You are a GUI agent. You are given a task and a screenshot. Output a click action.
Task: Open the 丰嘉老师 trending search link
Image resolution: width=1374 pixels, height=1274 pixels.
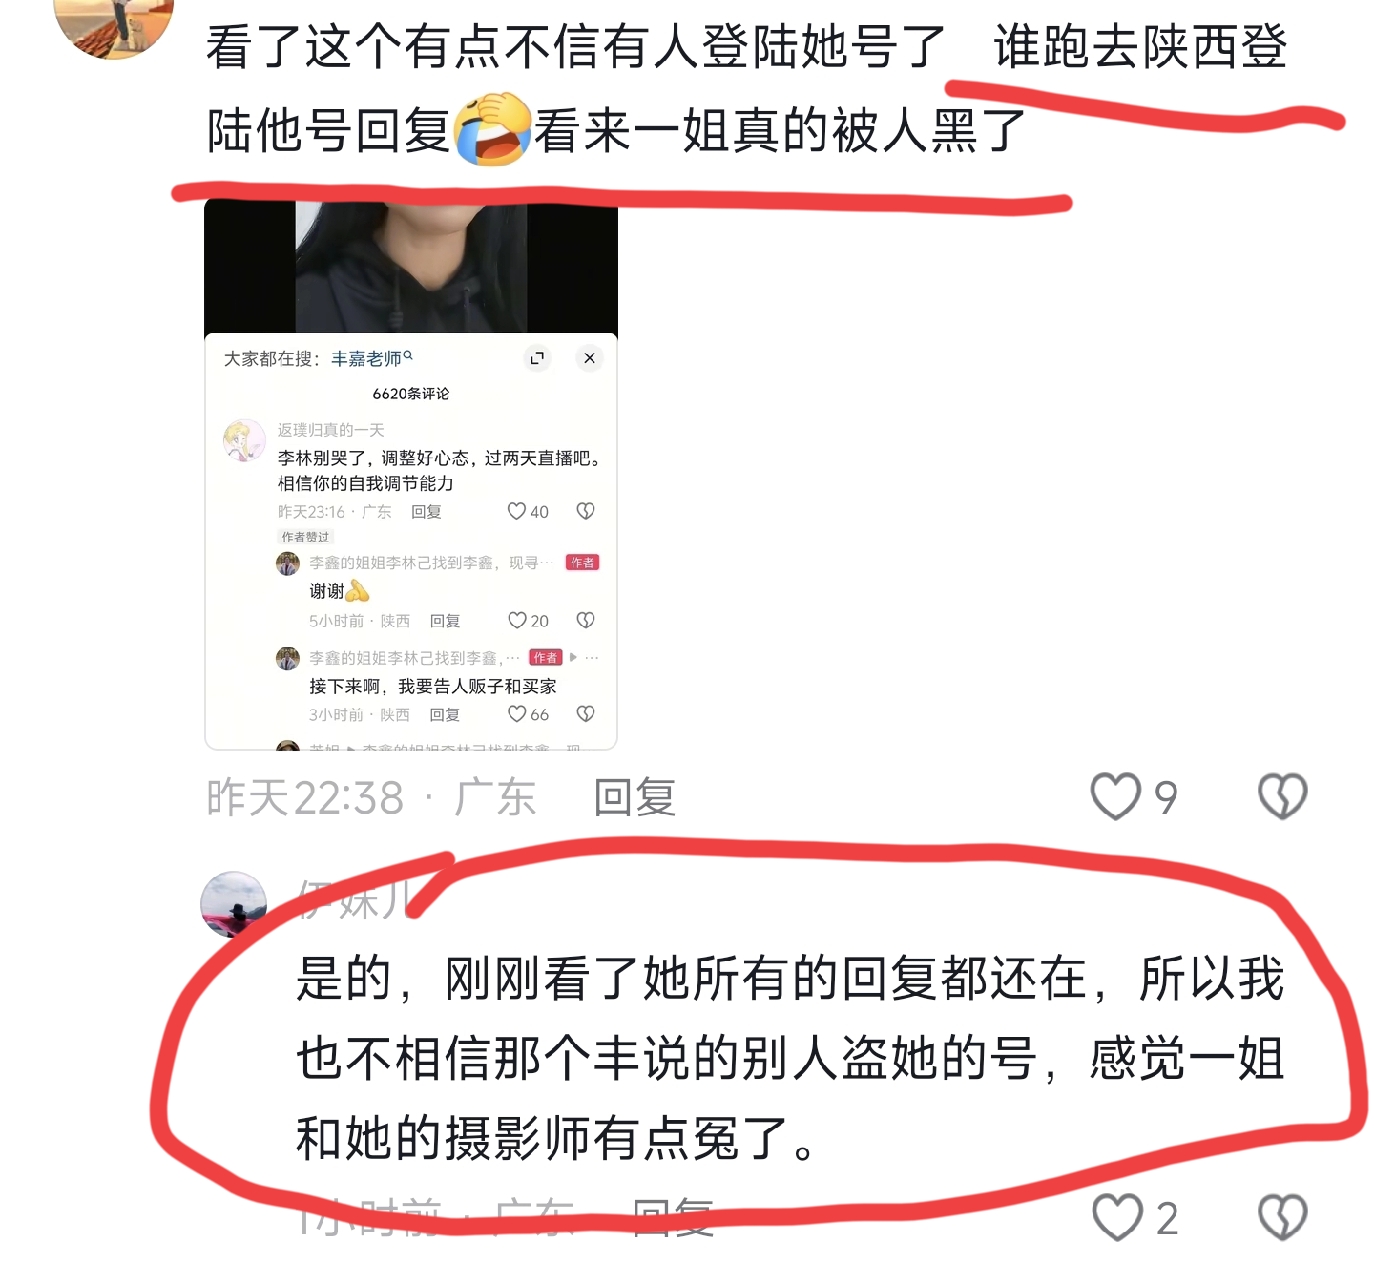371,358
